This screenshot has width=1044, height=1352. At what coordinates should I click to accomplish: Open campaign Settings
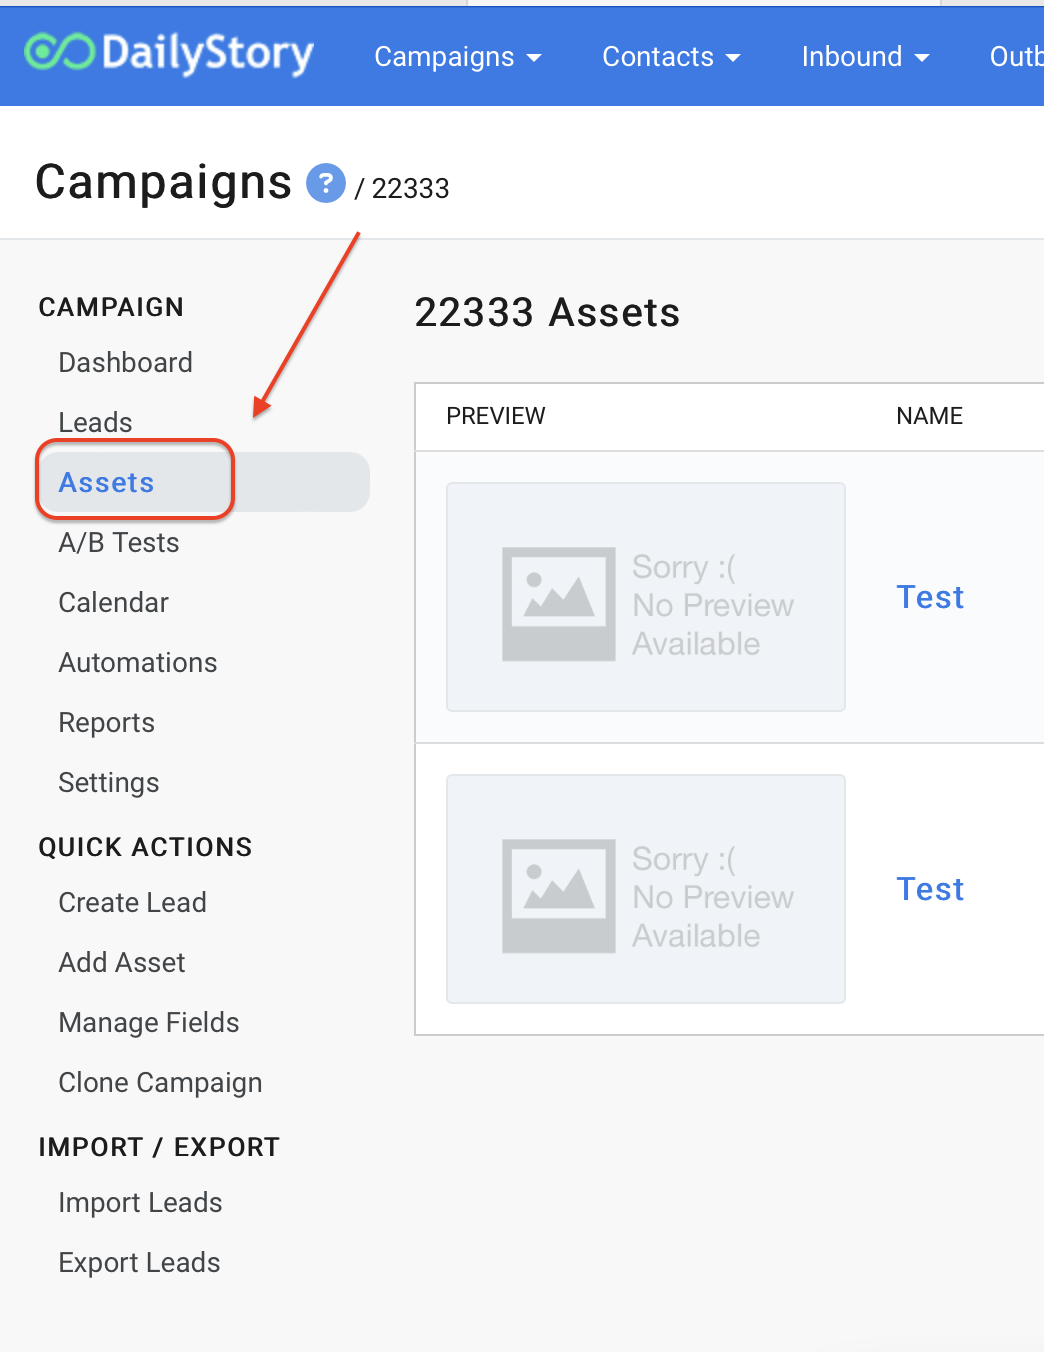click(x=109, y=783)
